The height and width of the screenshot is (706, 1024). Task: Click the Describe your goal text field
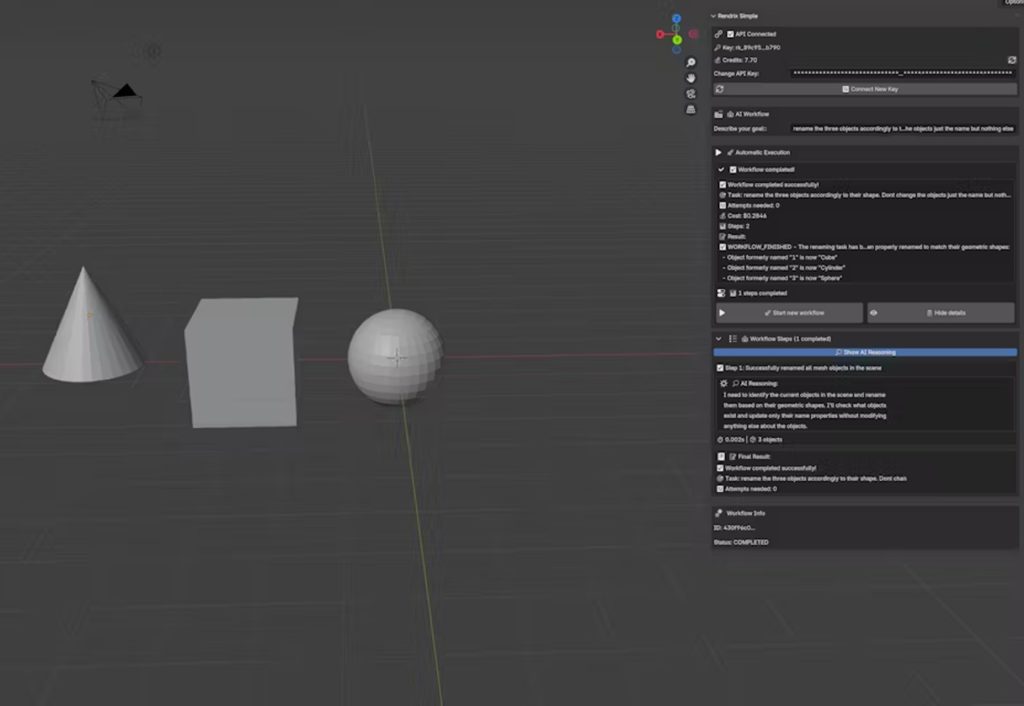903,129
